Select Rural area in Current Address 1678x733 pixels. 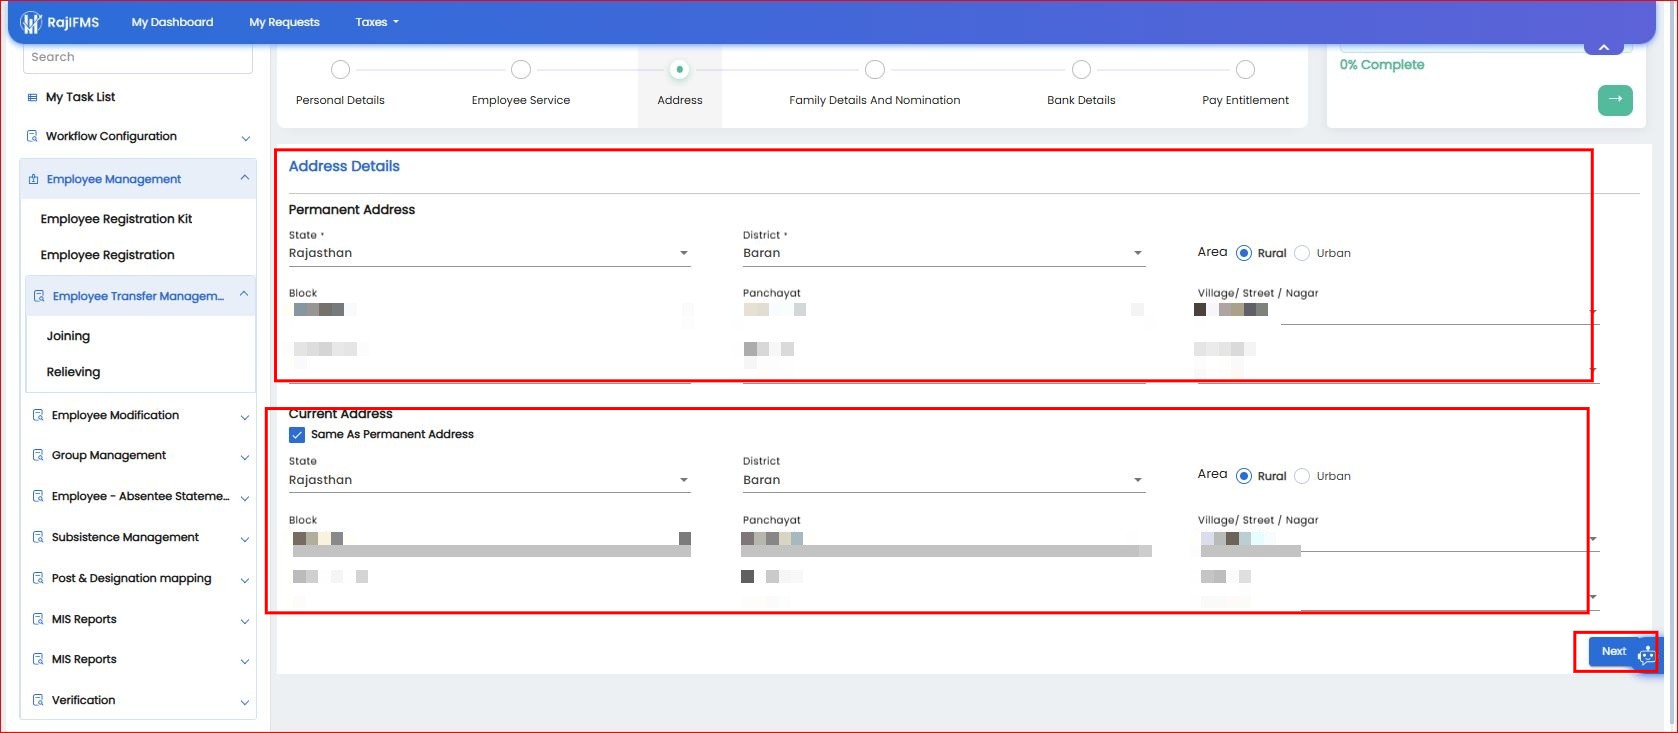[1244, 476]
